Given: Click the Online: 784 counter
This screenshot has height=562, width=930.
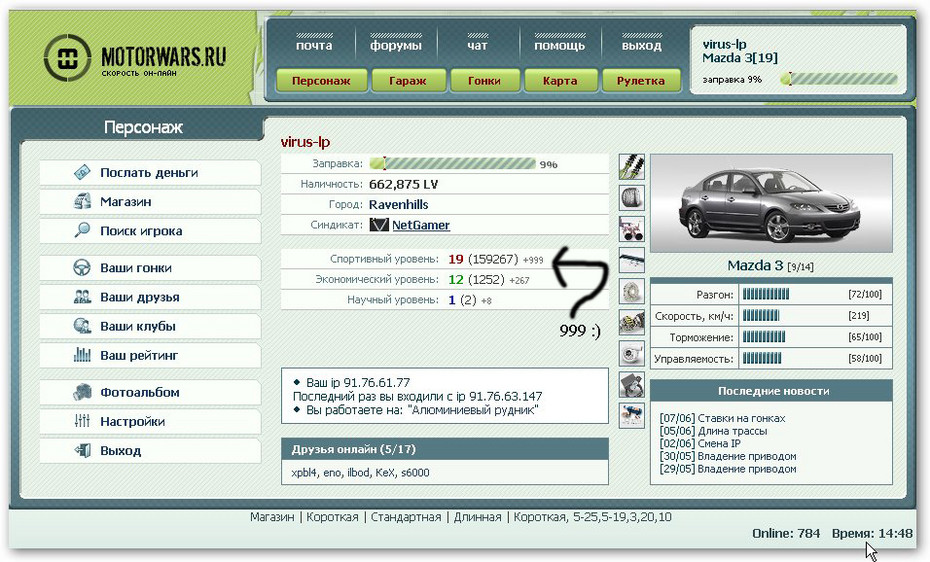Looking at the screenshot, I should click(786, 534).
